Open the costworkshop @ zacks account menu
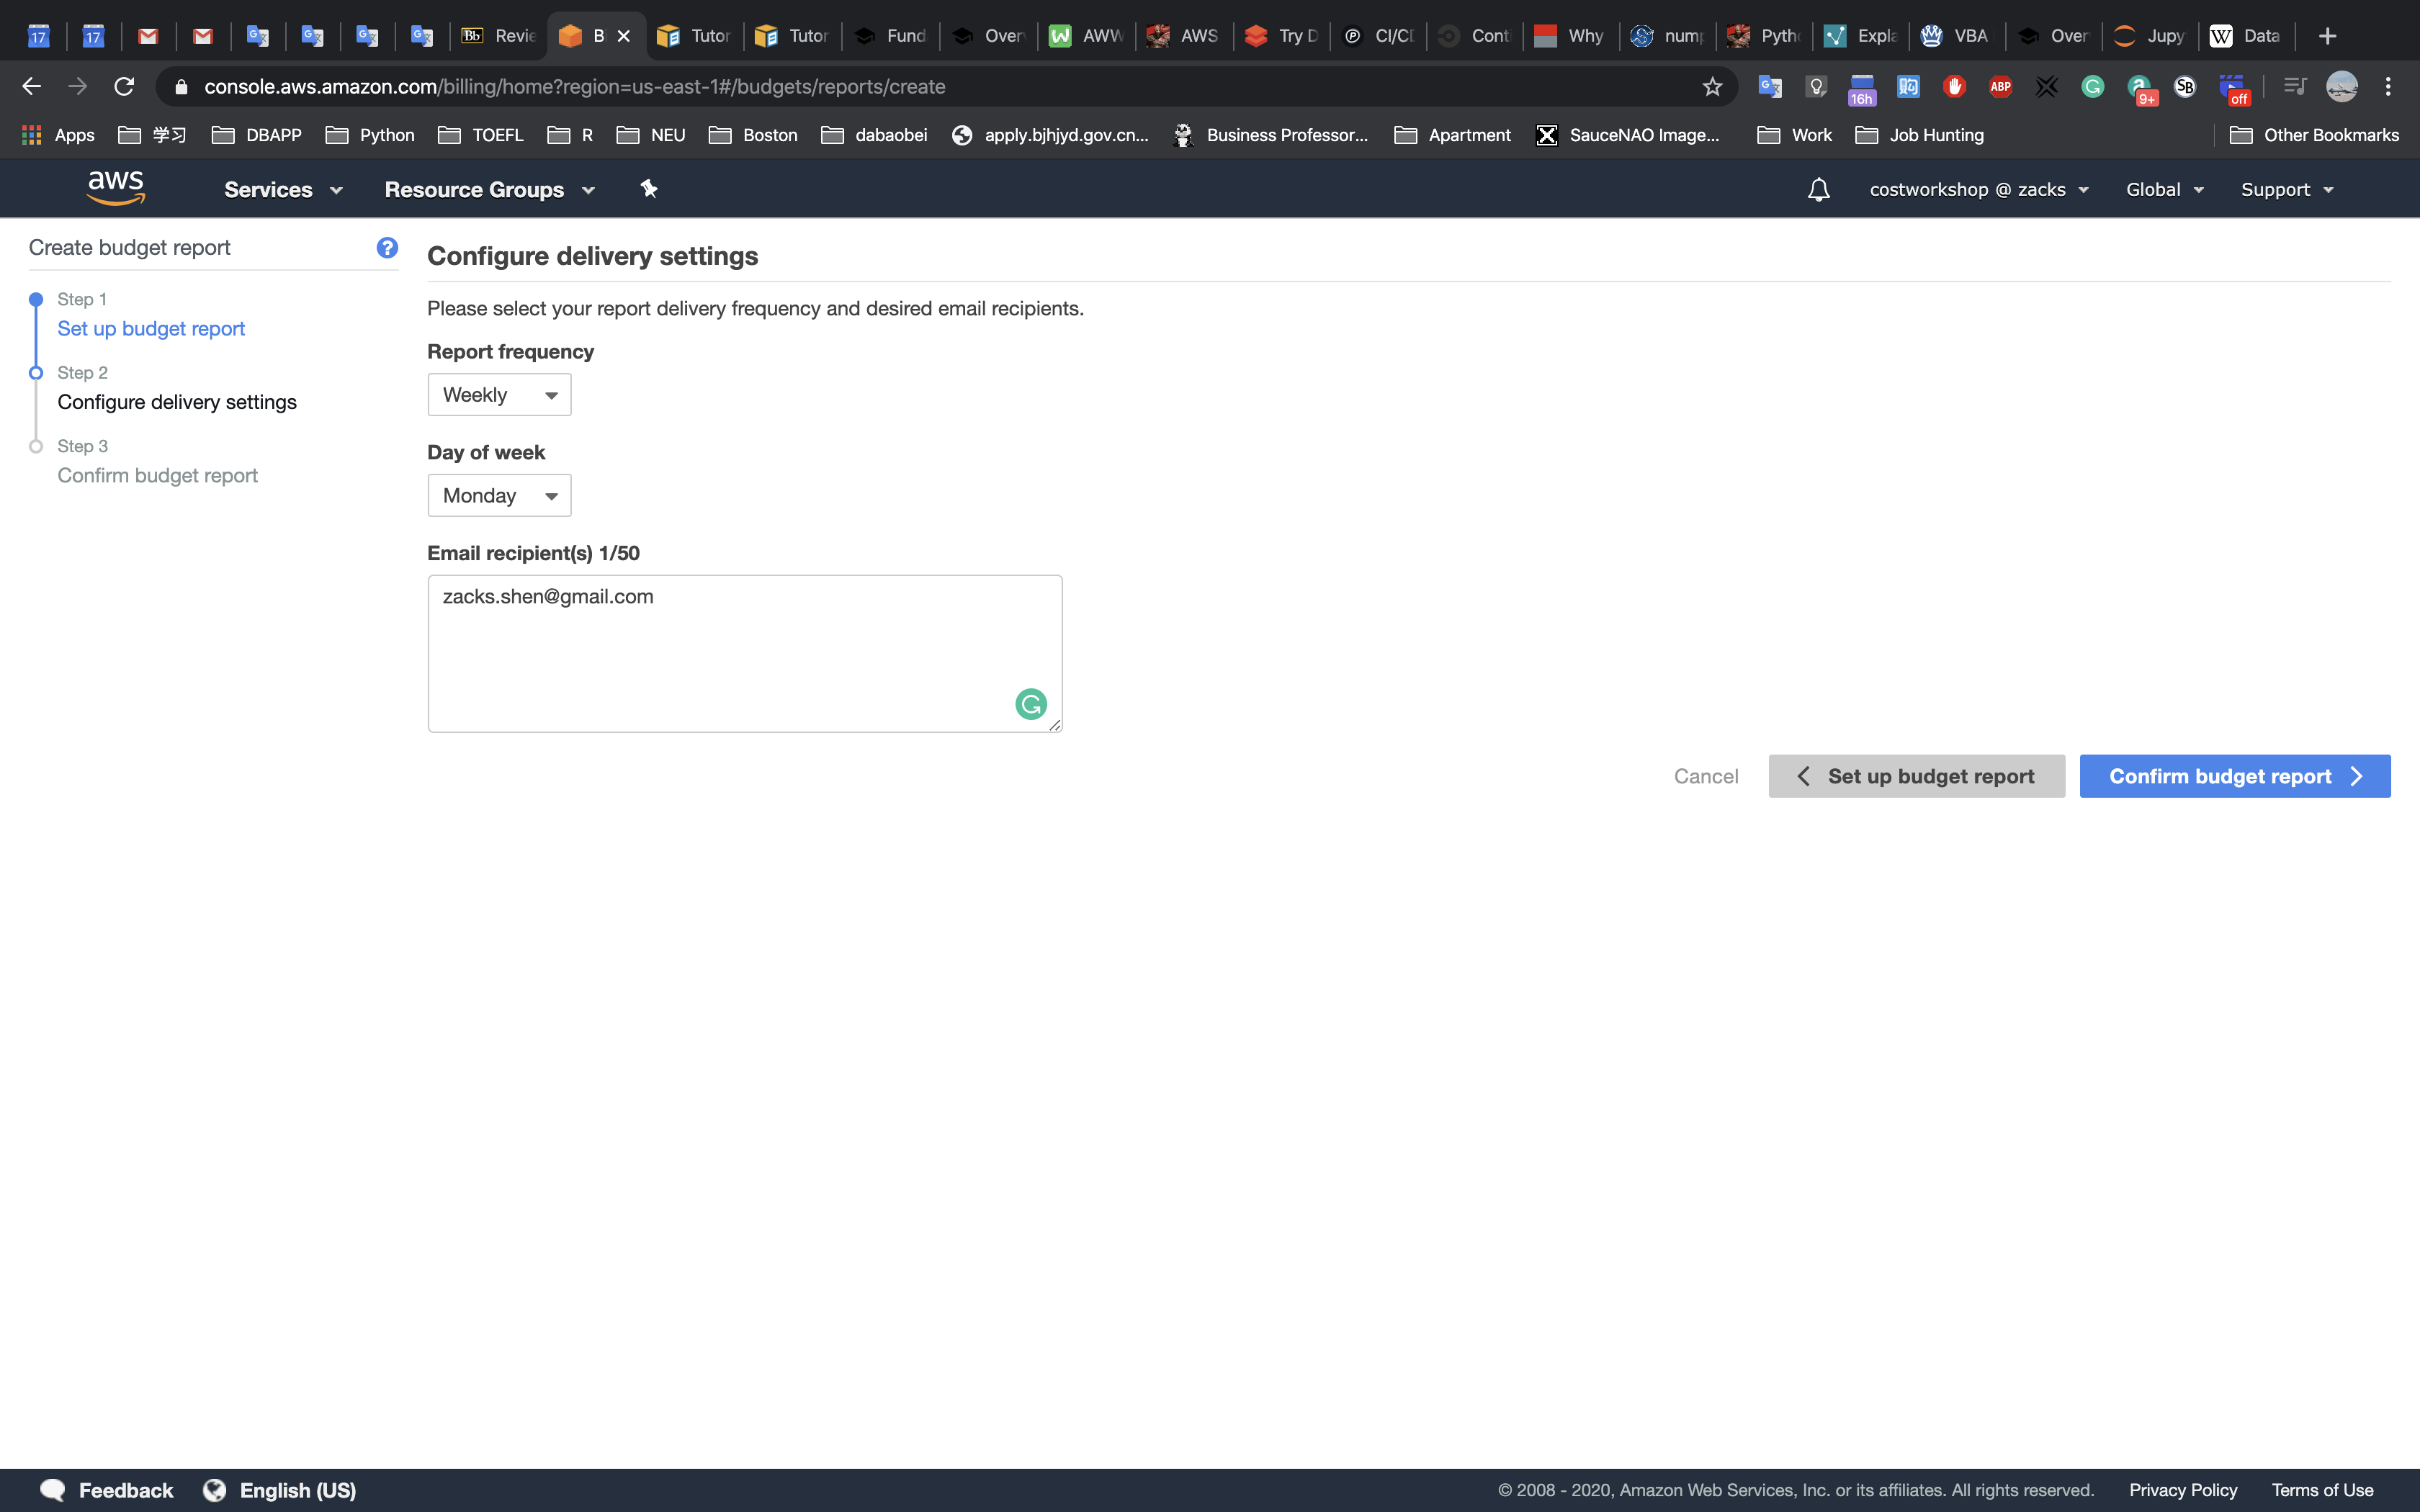2420x1512 pixels. coord(1978,190)
